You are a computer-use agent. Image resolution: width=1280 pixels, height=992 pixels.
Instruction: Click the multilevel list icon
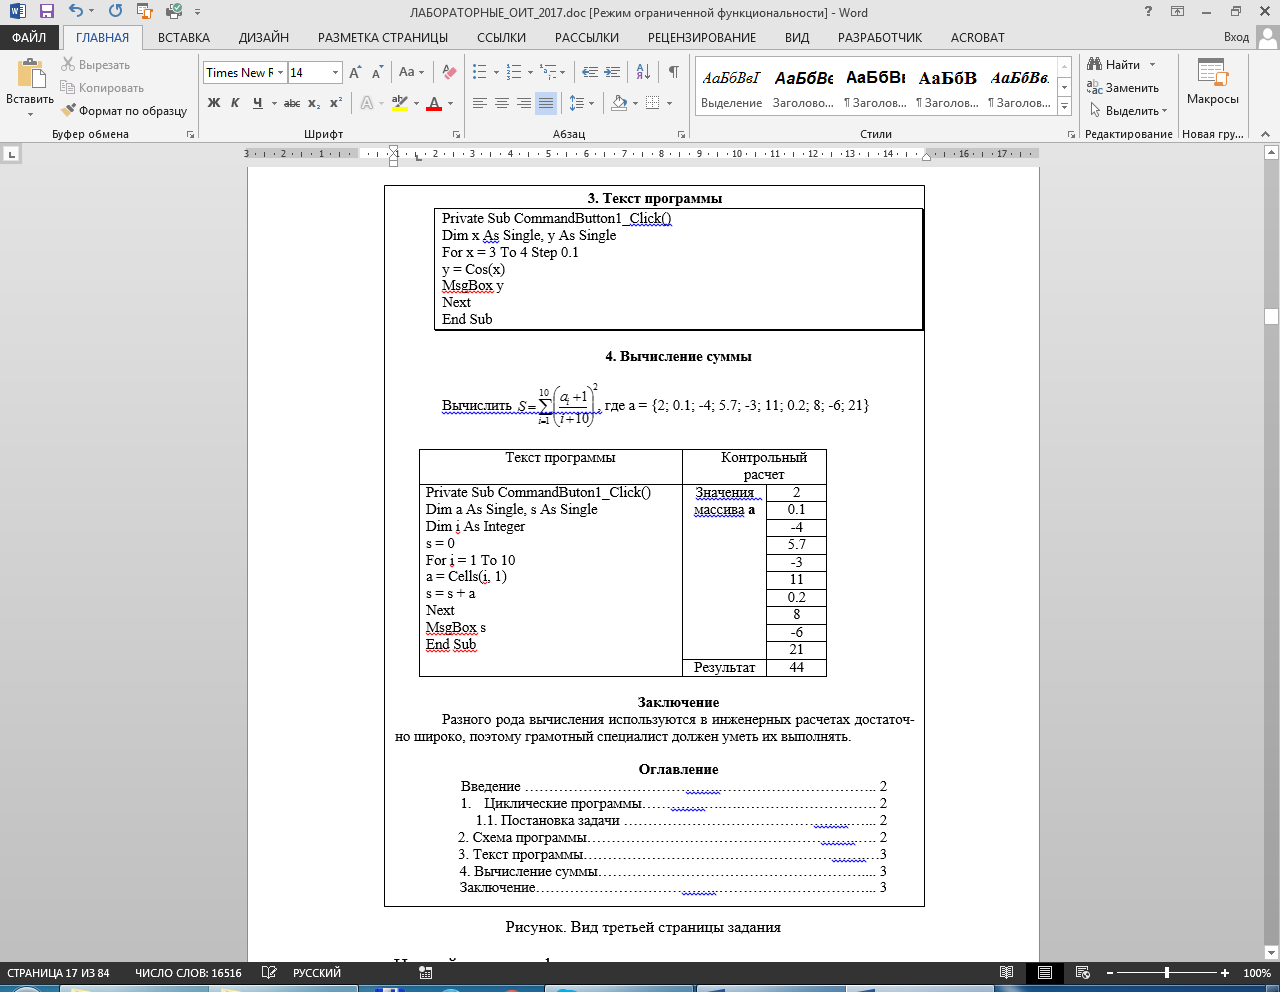tap(548, 72)
